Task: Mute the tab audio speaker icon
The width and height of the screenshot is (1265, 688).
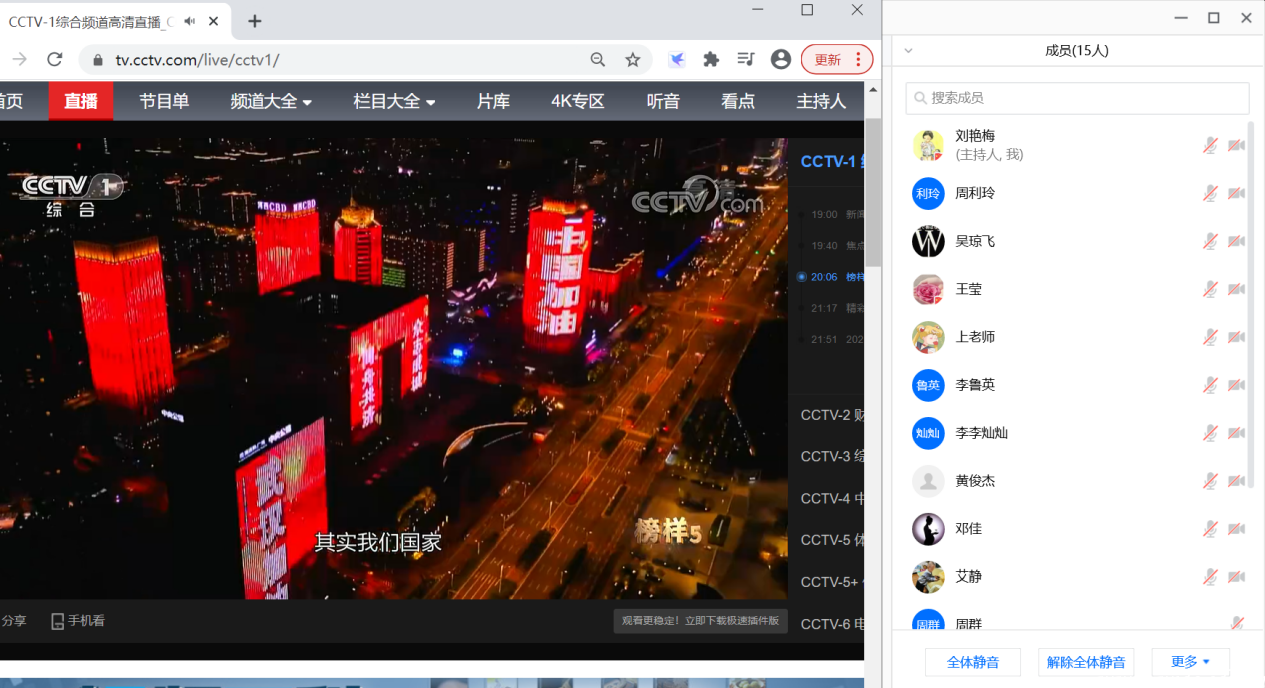Action: click(190, 21)
